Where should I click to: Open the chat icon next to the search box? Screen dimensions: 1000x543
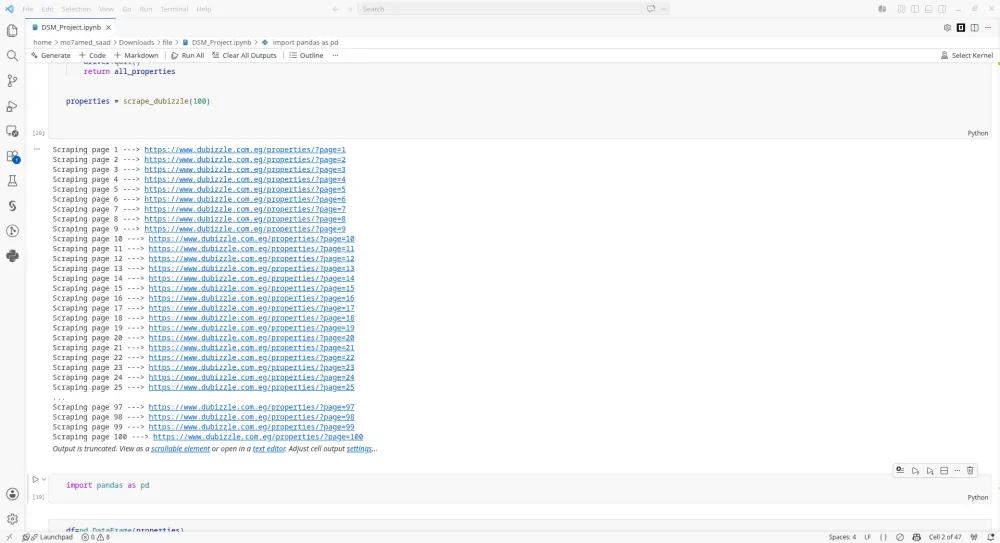click(651, 9)
